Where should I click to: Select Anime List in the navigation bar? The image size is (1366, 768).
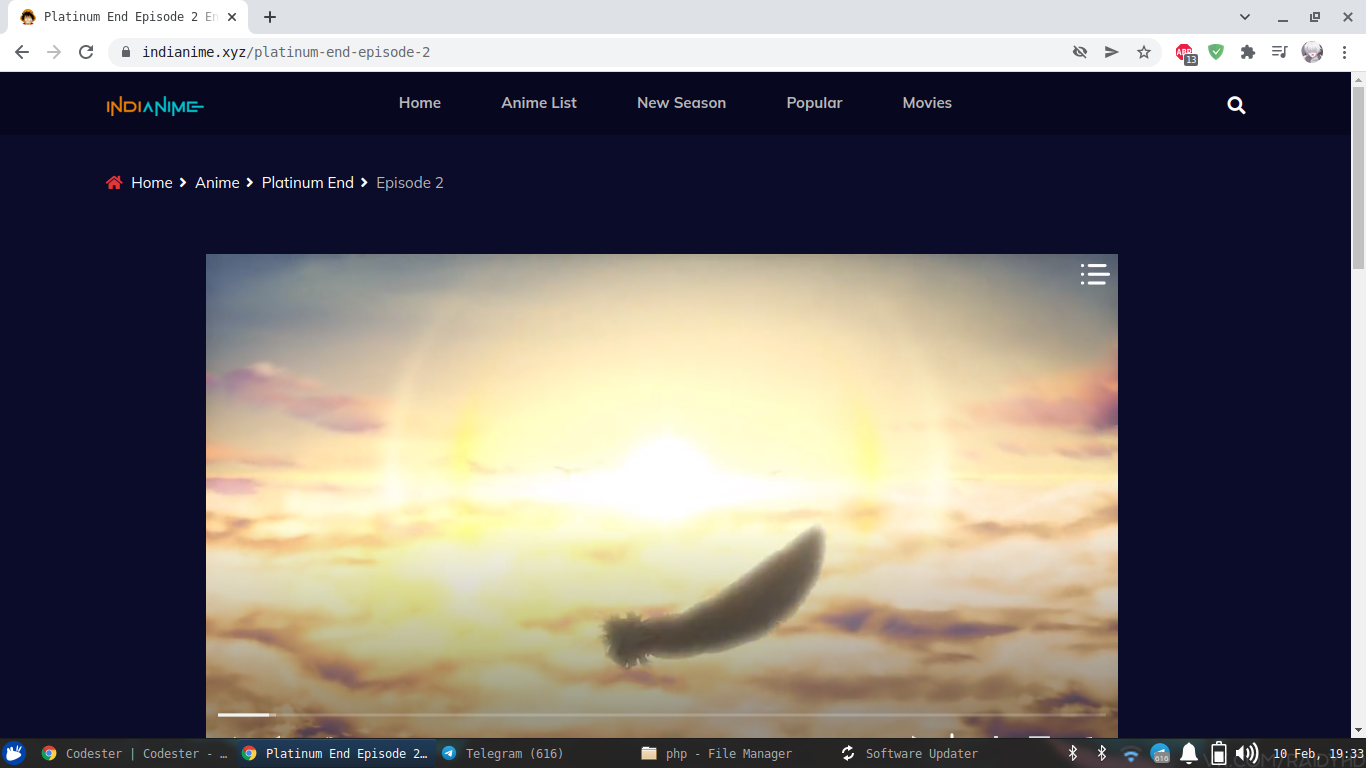coord(539,103)
